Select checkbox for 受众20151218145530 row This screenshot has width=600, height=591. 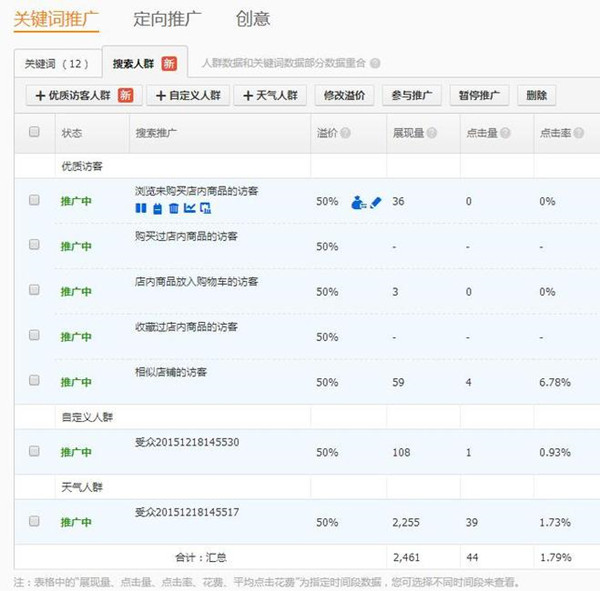pos(35,451)
